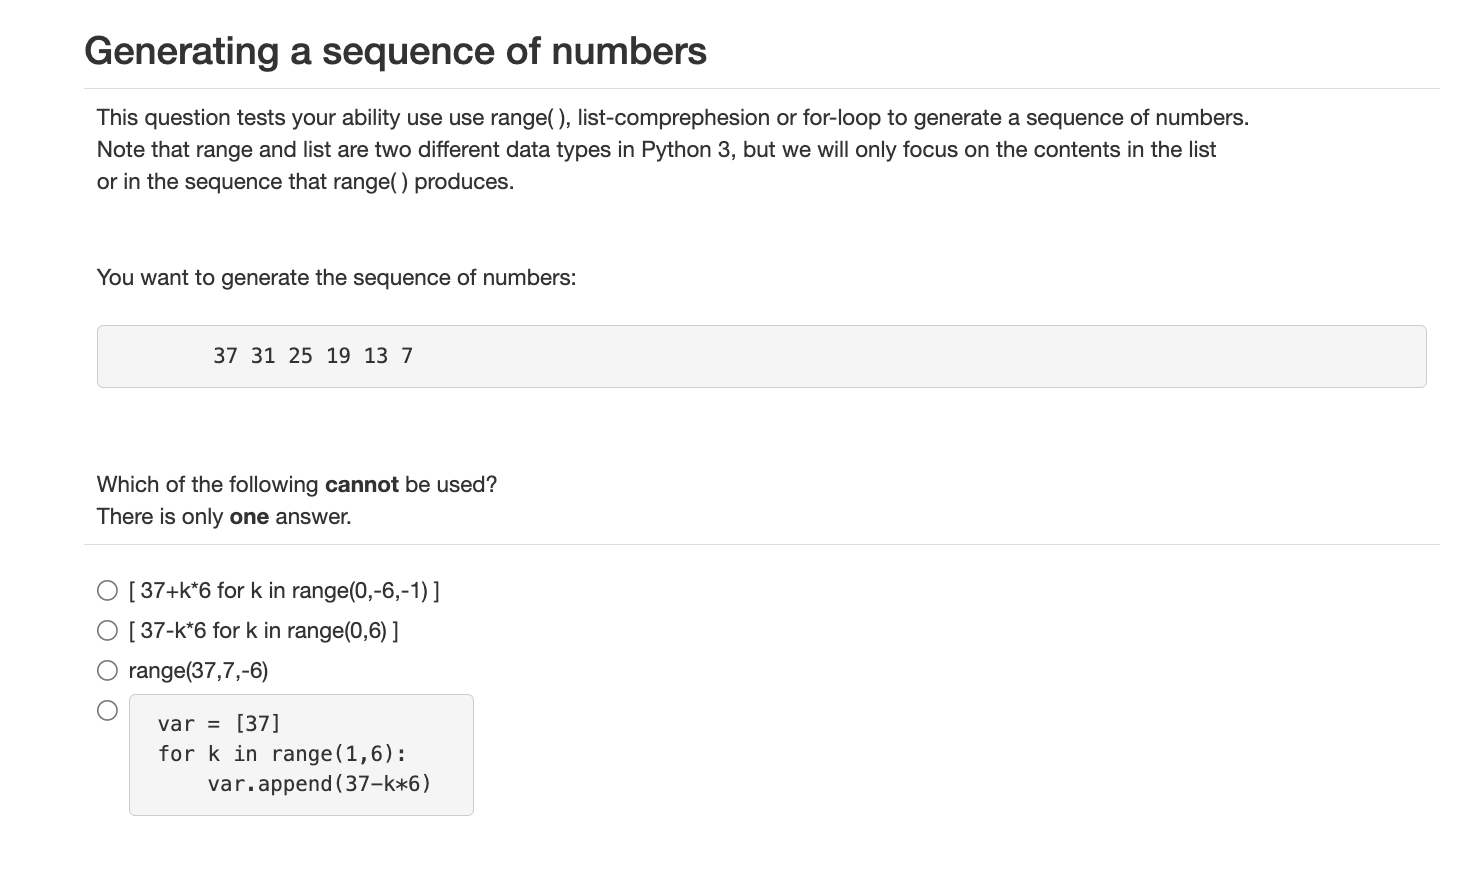Image resolution: width=1458 pixels, height=886 pixels.
Task: Click the heading 'Generating a sequence of numbers'
Action: point(396,51)
